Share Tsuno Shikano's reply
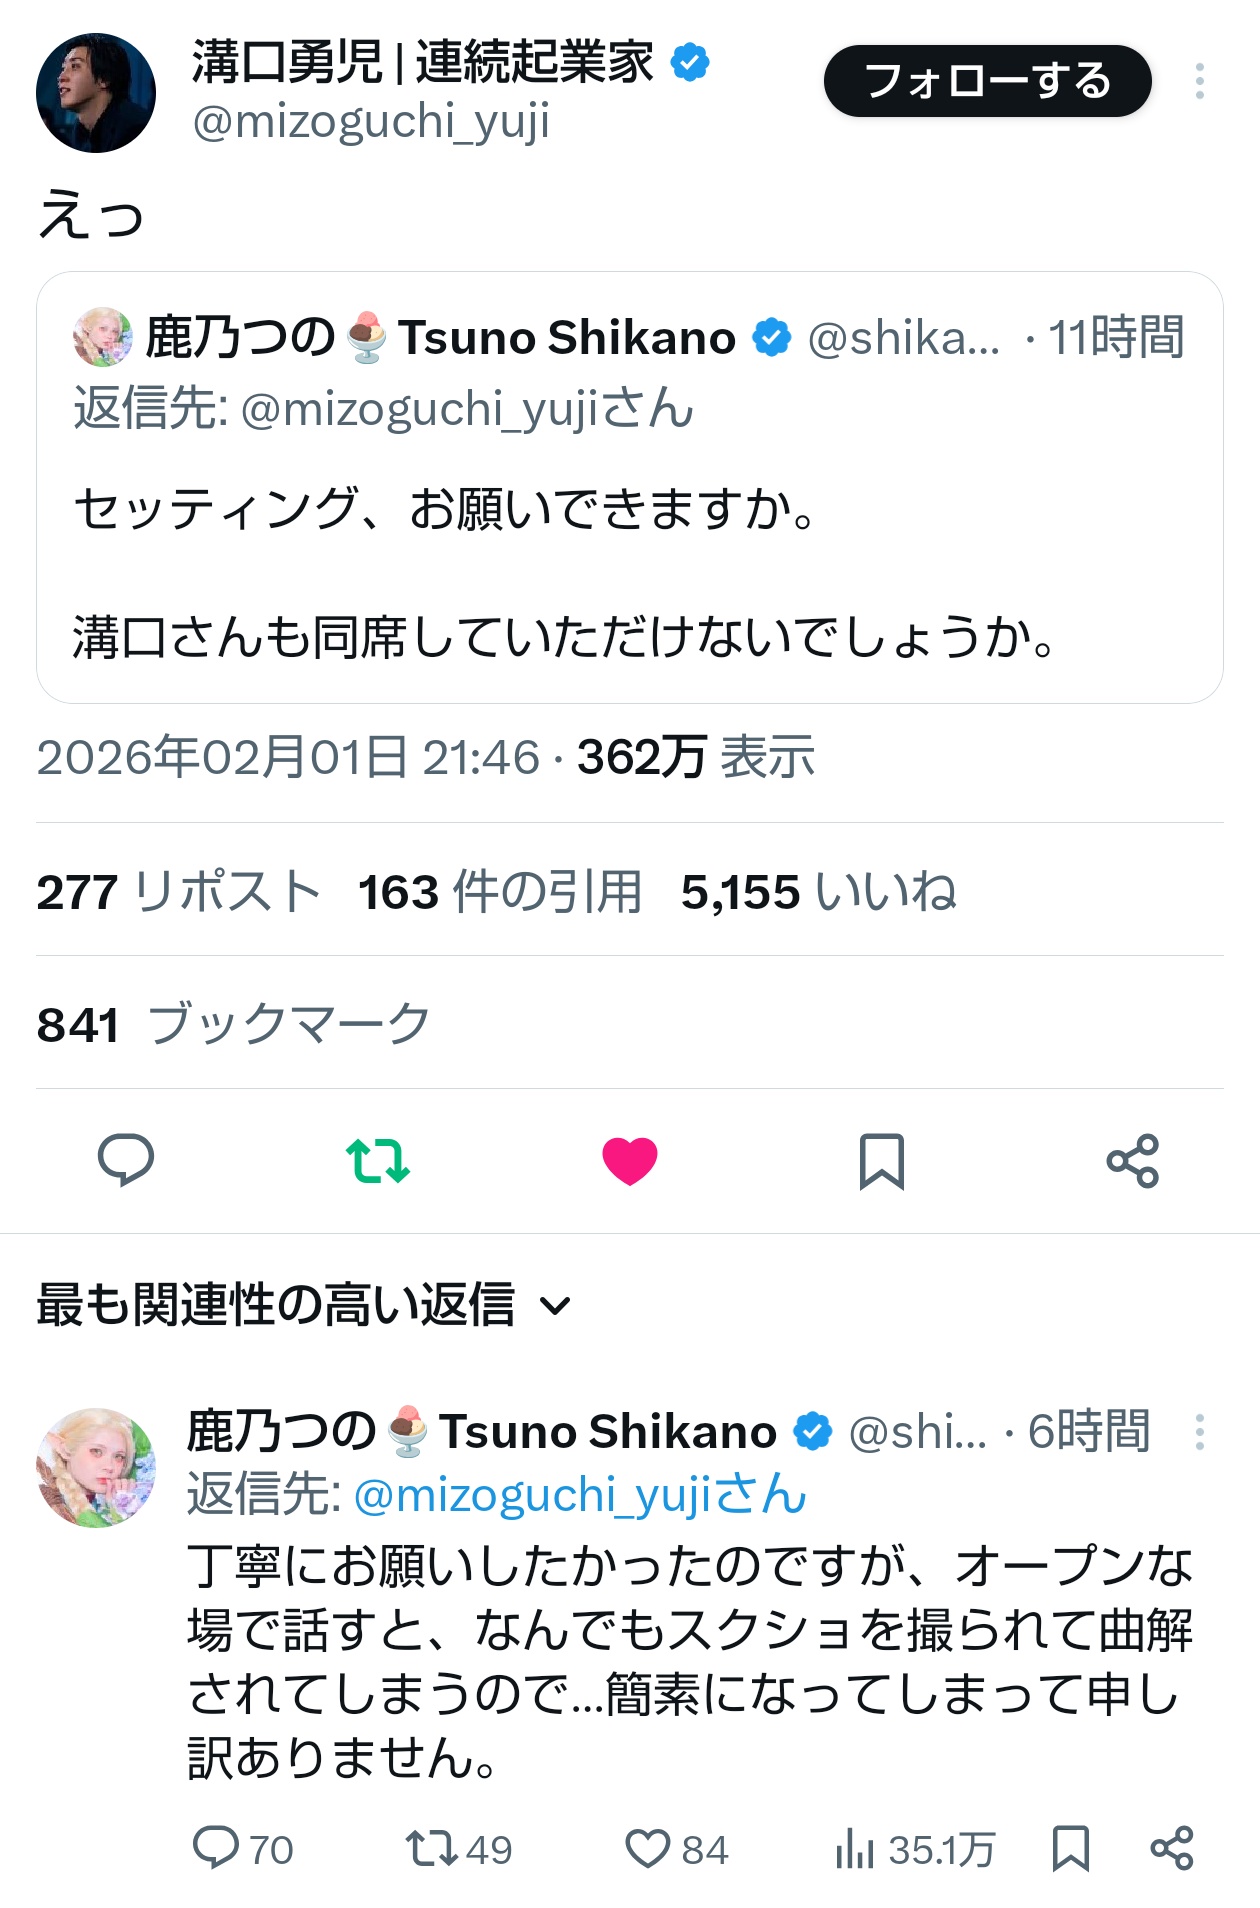The height and width of the screenshot is (1908, 1260). click(1172, 1848)
